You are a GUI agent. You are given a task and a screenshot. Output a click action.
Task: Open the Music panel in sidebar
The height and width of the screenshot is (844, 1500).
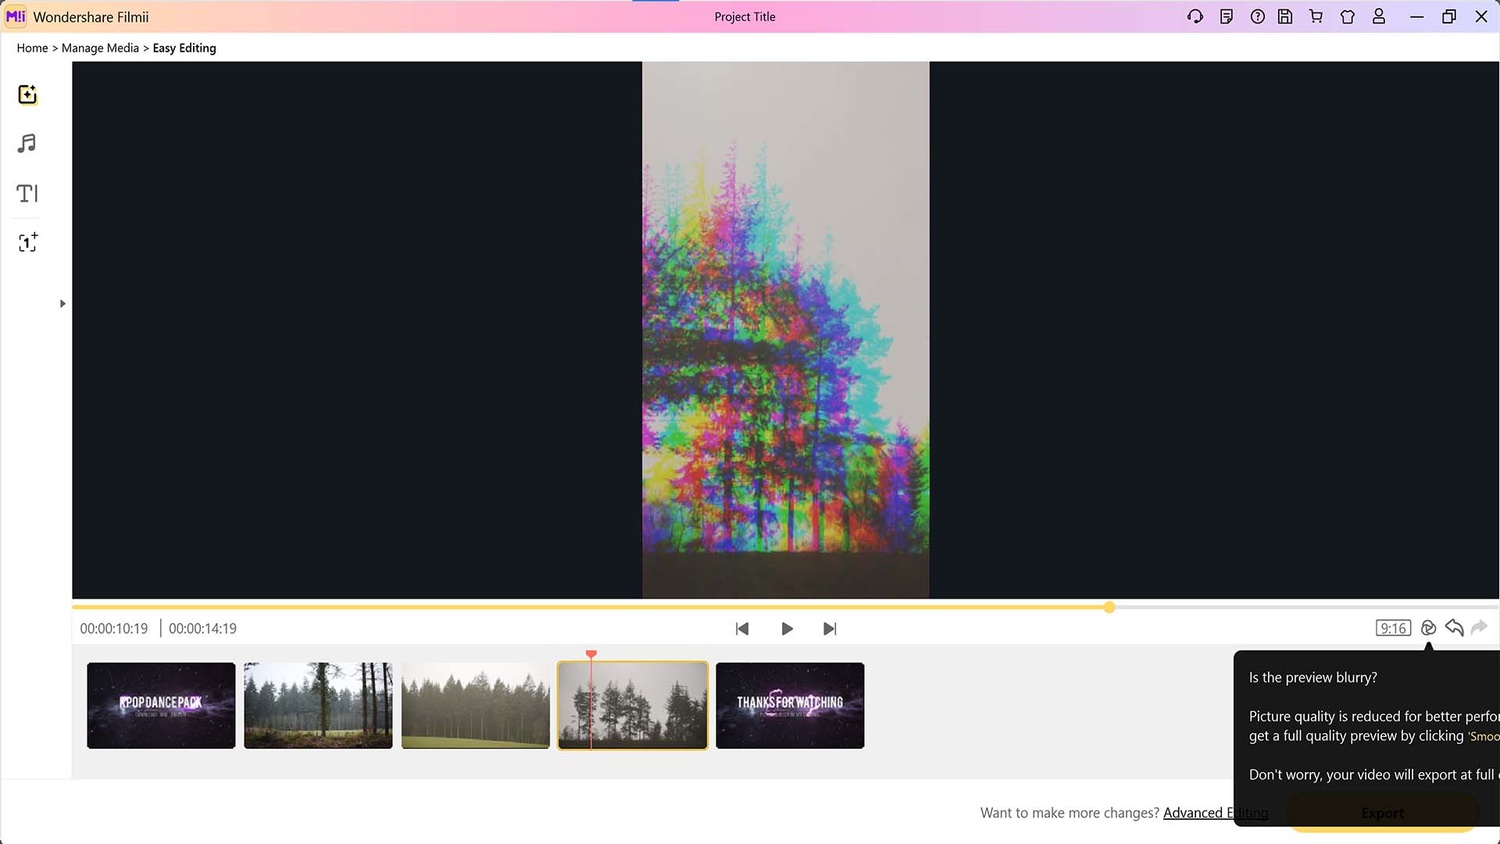(x=28, y=144)
